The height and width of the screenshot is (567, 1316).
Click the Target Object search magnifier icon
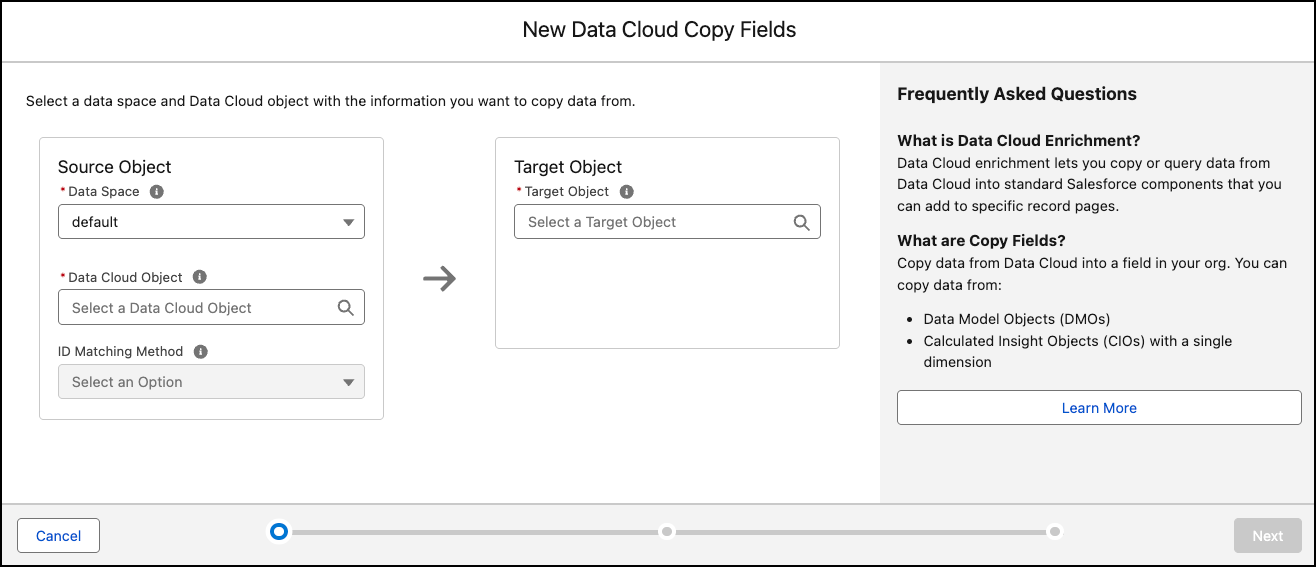(x=802, y=222)
